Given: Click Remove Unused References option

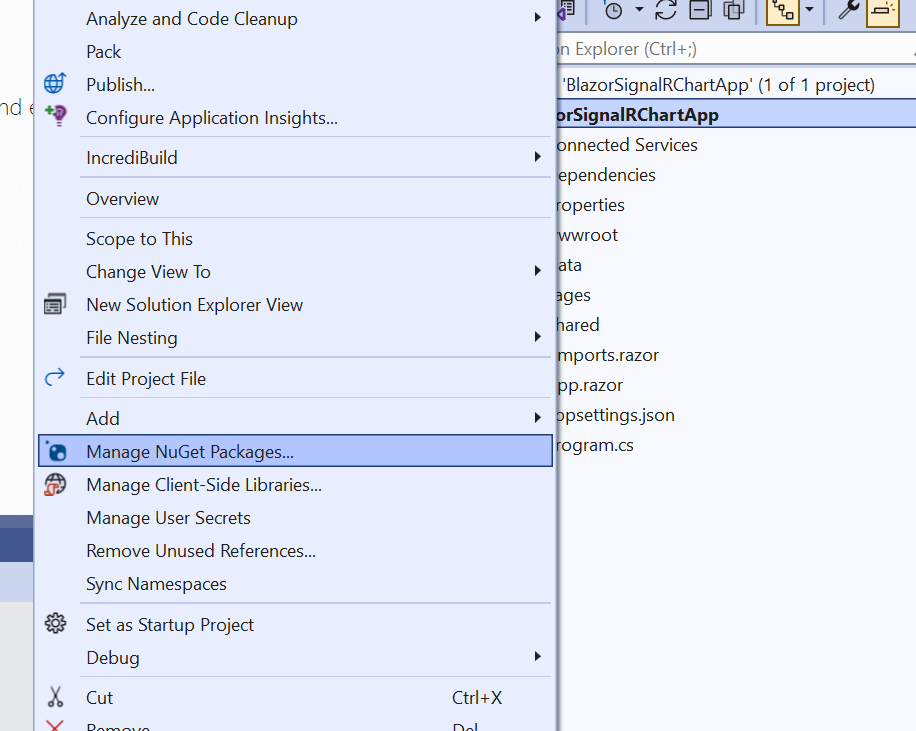Looking at the screenshot, I should pos(201,551).
